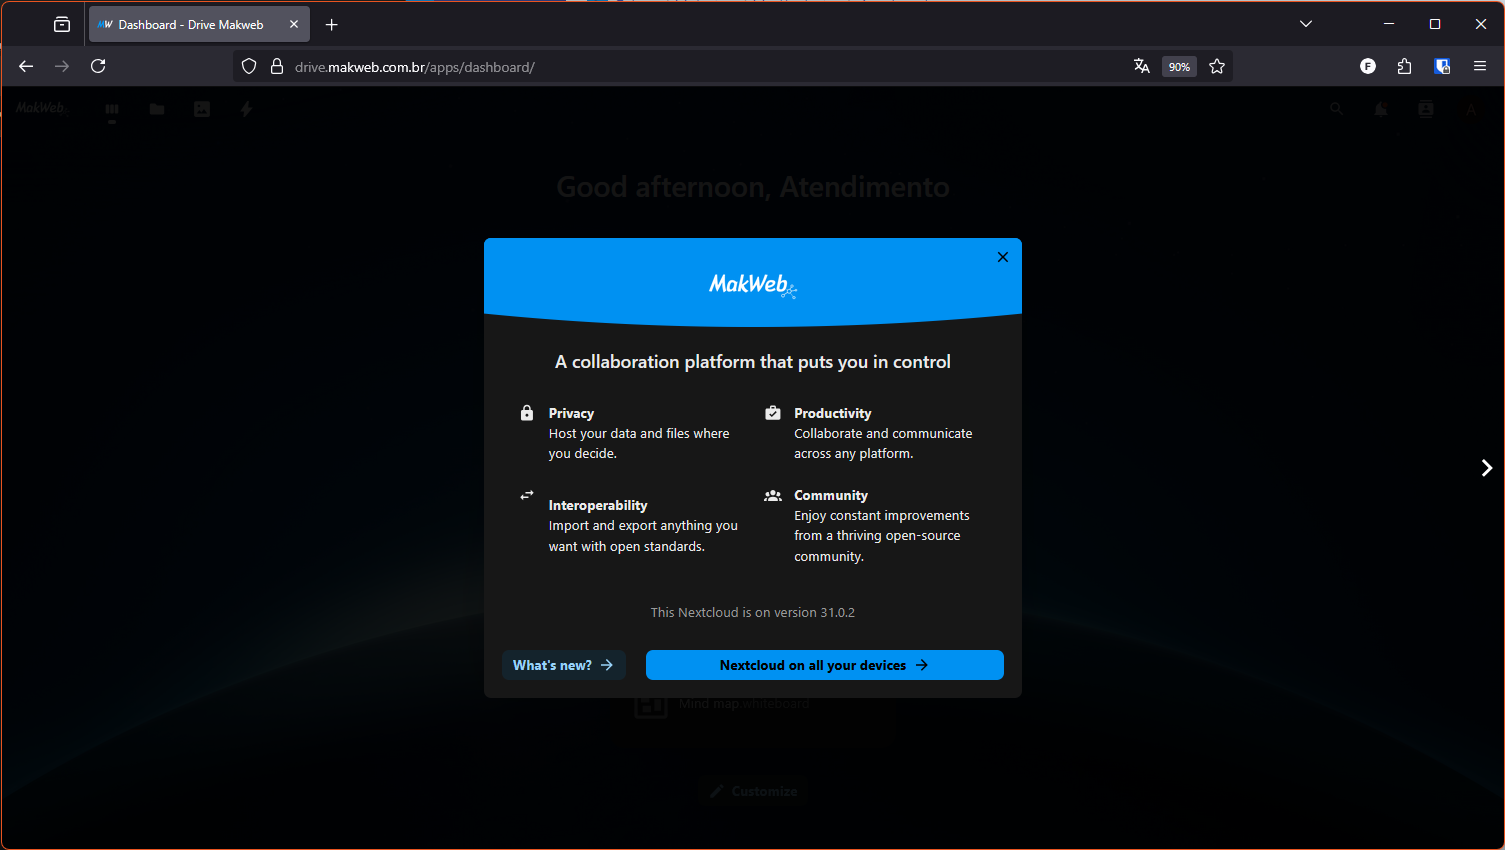Reset zoom via 90% indicator

pos(1179,67)
